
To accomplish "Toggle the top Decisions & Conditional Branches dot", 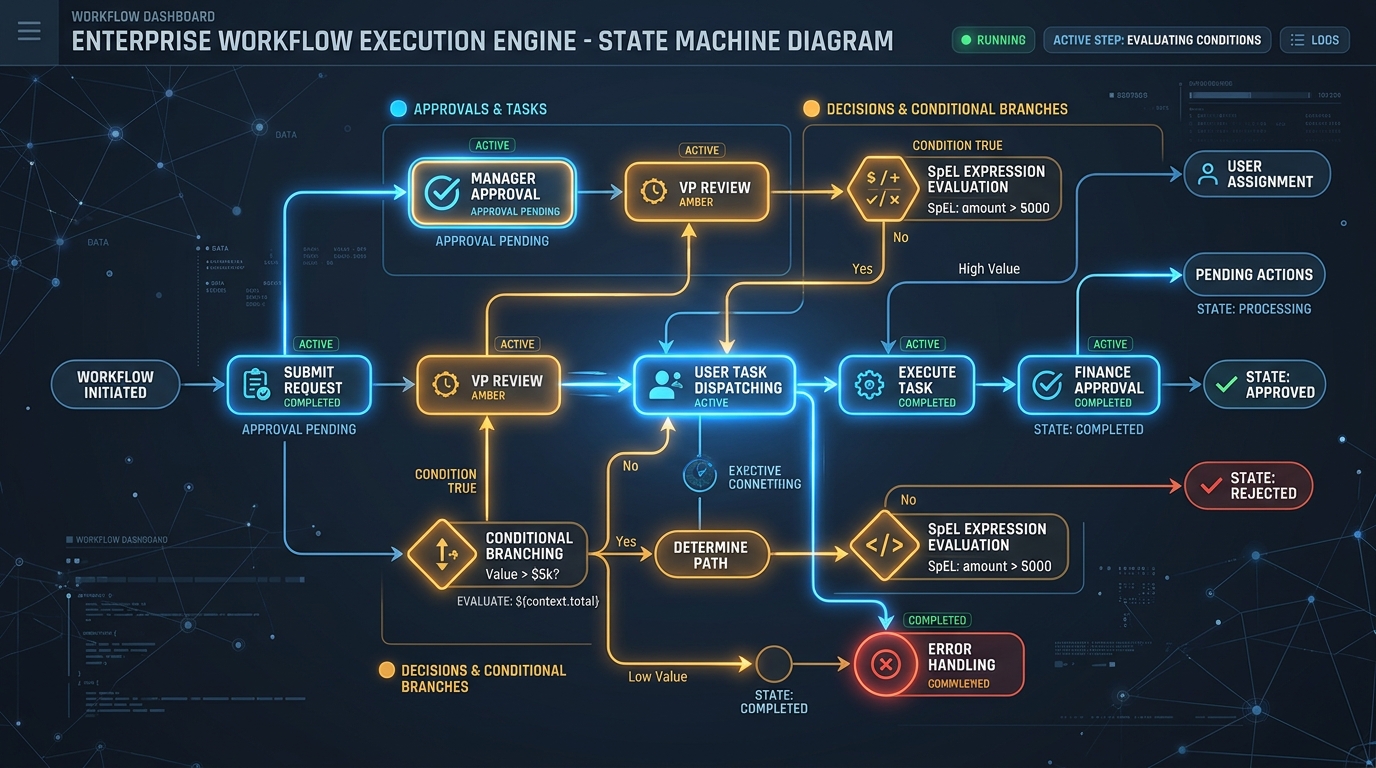I will click(x=811, y=109).
